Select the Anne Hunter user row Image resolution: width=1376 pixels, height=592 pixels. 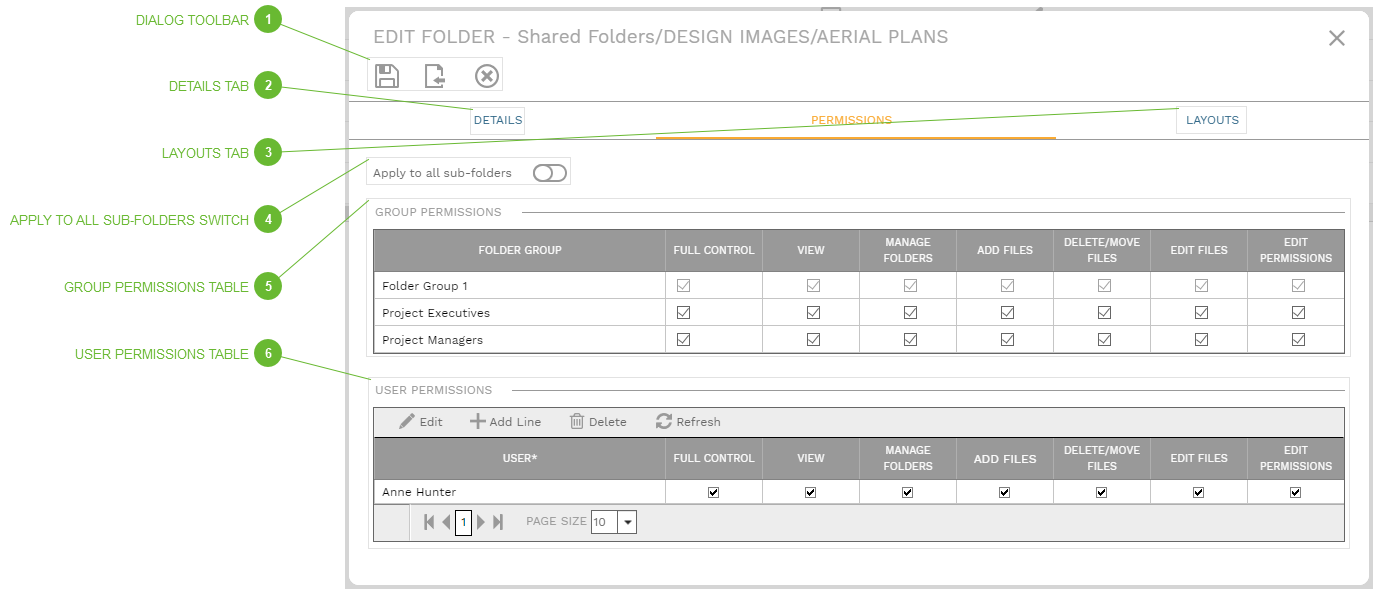tap(419, 492)
